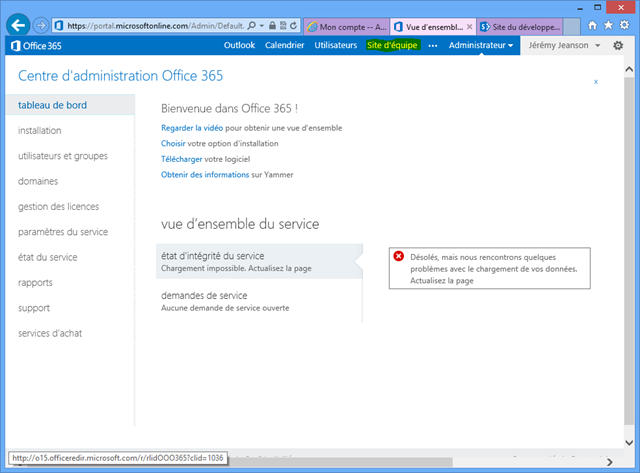Click the vertical scrollbar thumb
This screenshot has height=473, width=640.
[629, 251]
